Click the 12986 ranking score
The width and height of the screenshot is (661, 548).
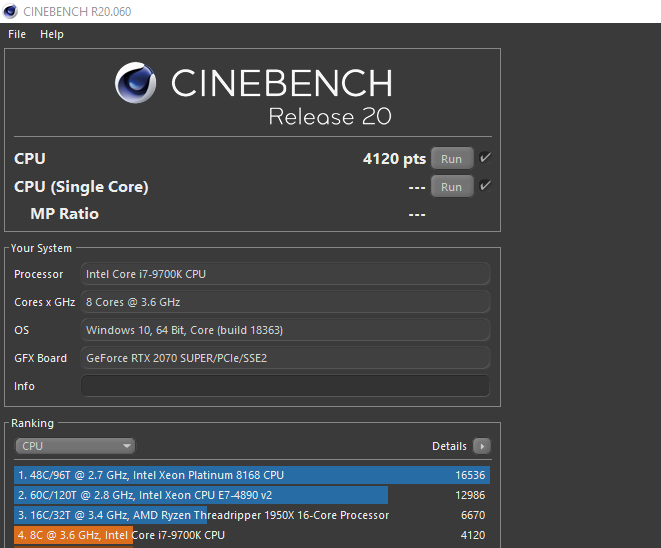pos(470,495)
